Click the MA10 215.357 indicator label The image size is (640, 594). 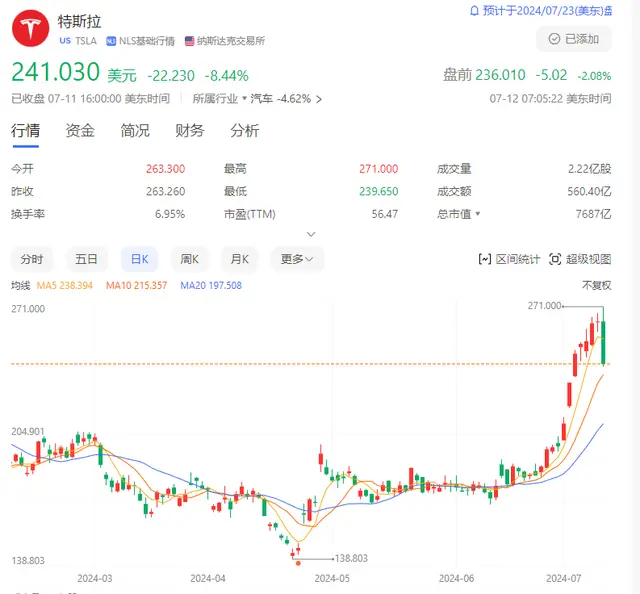[136, 285]
